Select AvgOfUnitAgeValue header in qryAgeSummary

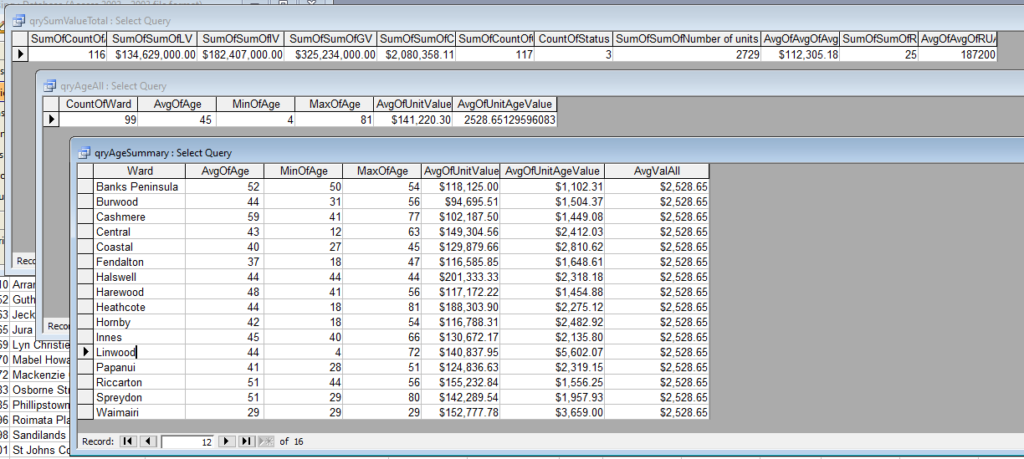552,171
